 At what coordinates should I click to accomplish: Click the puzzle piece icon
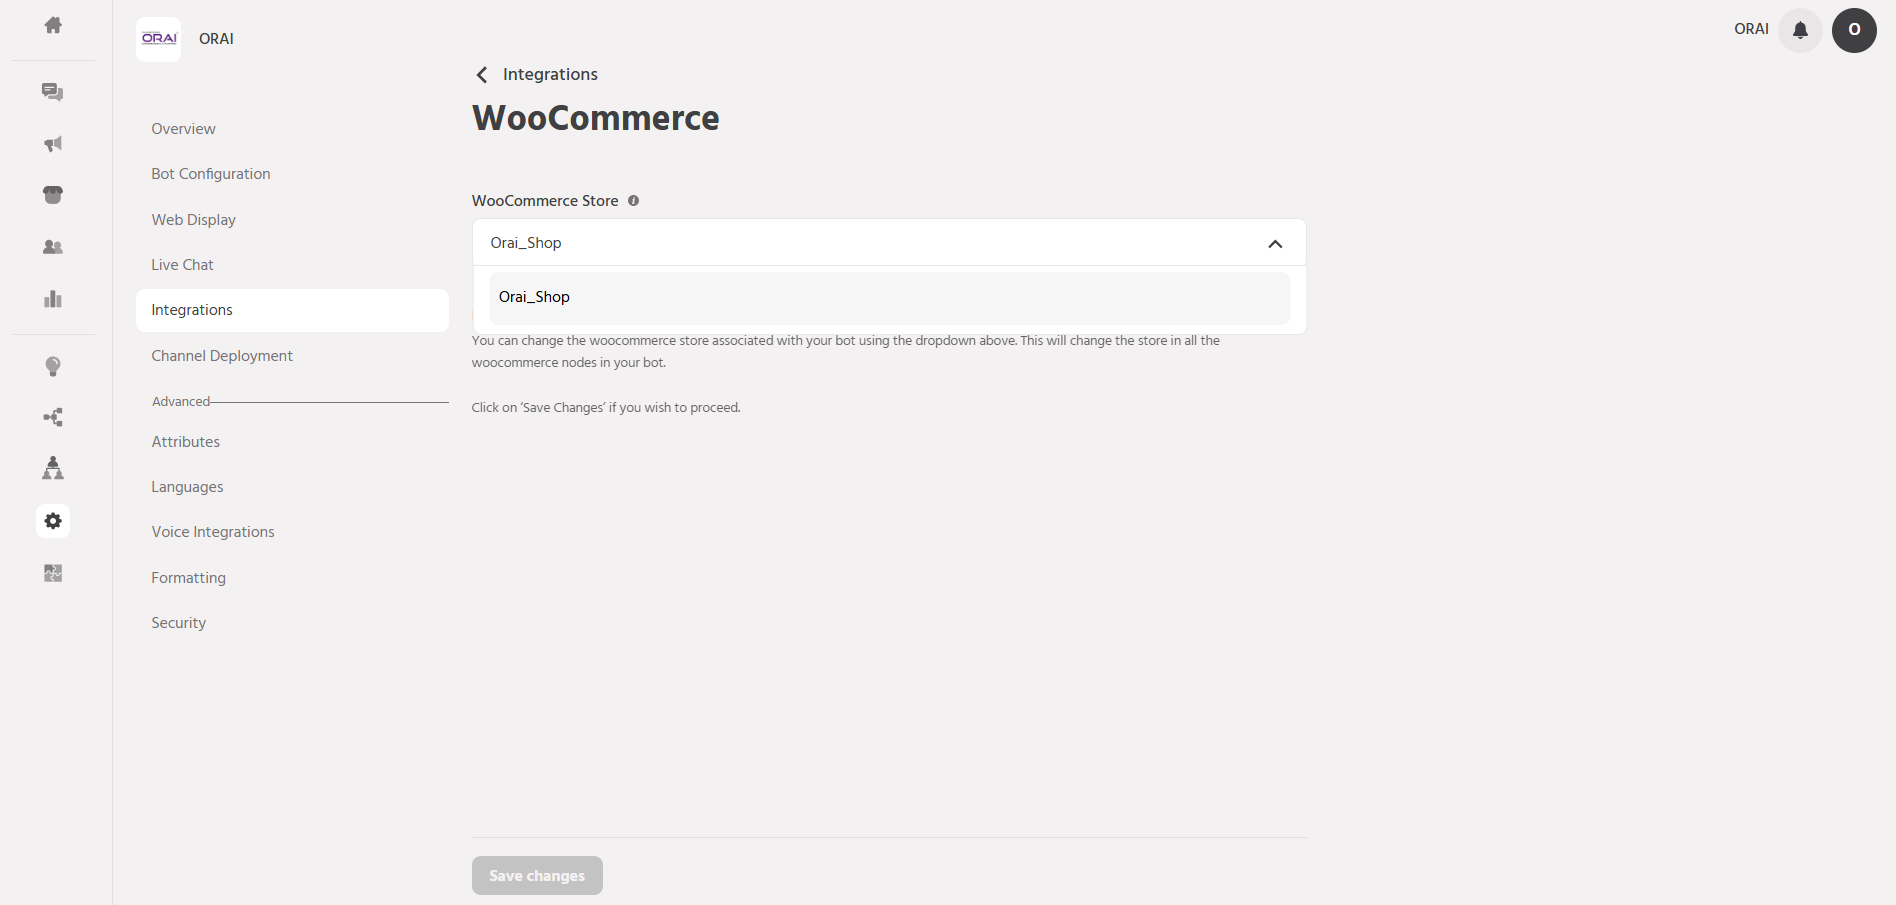coord(53,573)
